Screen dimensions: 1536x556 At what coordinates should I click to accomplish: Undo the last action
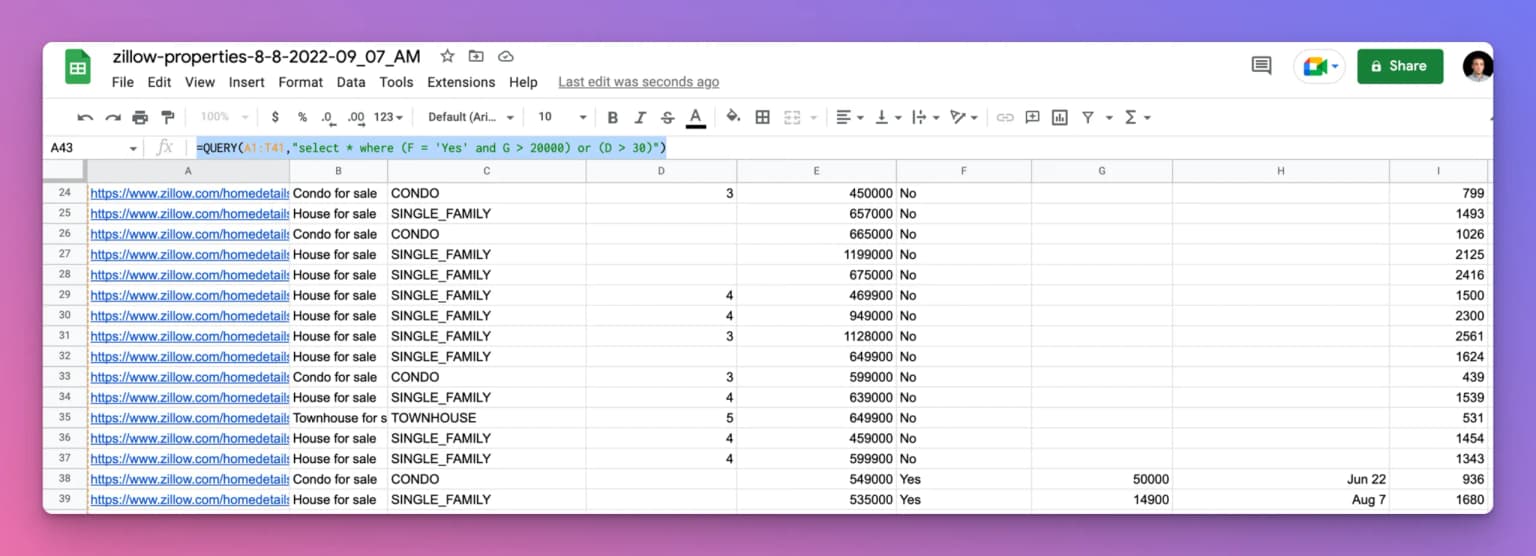pos(85,117)
